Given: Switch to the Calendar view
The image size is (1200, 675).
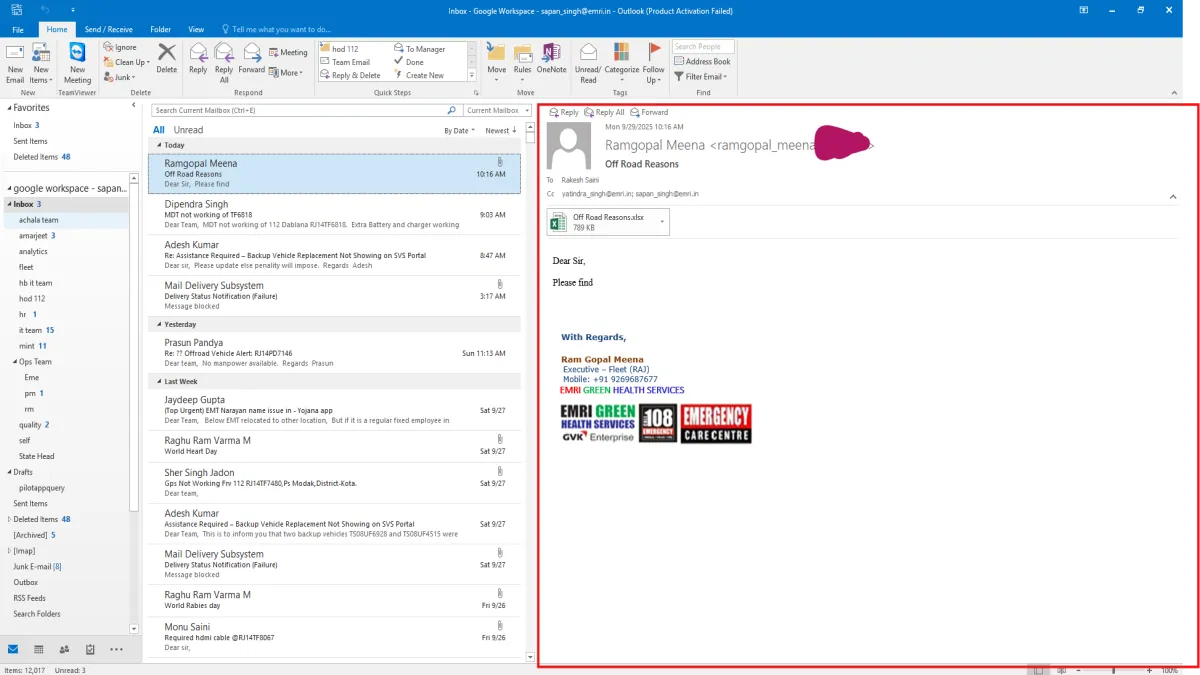Looking at the screenshot, I should (38, 649).
